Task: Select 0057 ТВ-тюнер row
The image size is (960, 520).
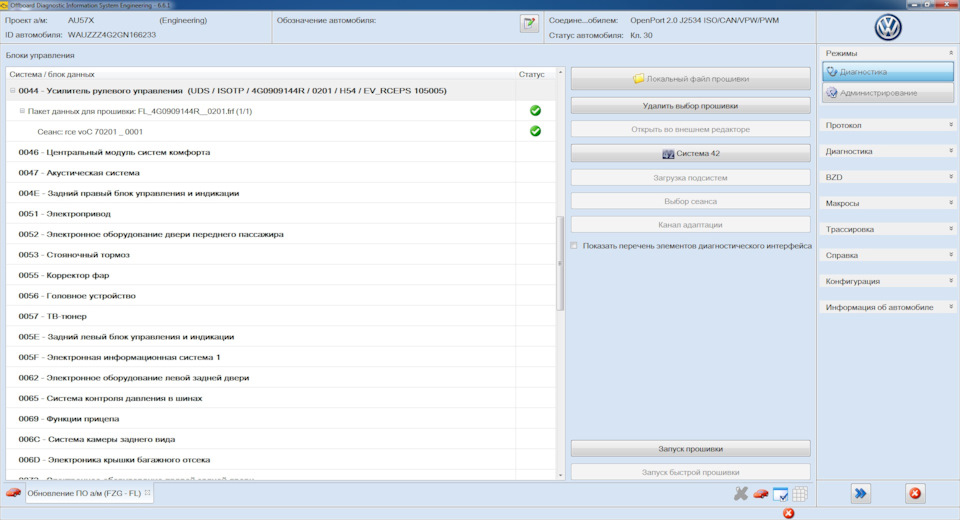Action: click(x=281, y=316)
